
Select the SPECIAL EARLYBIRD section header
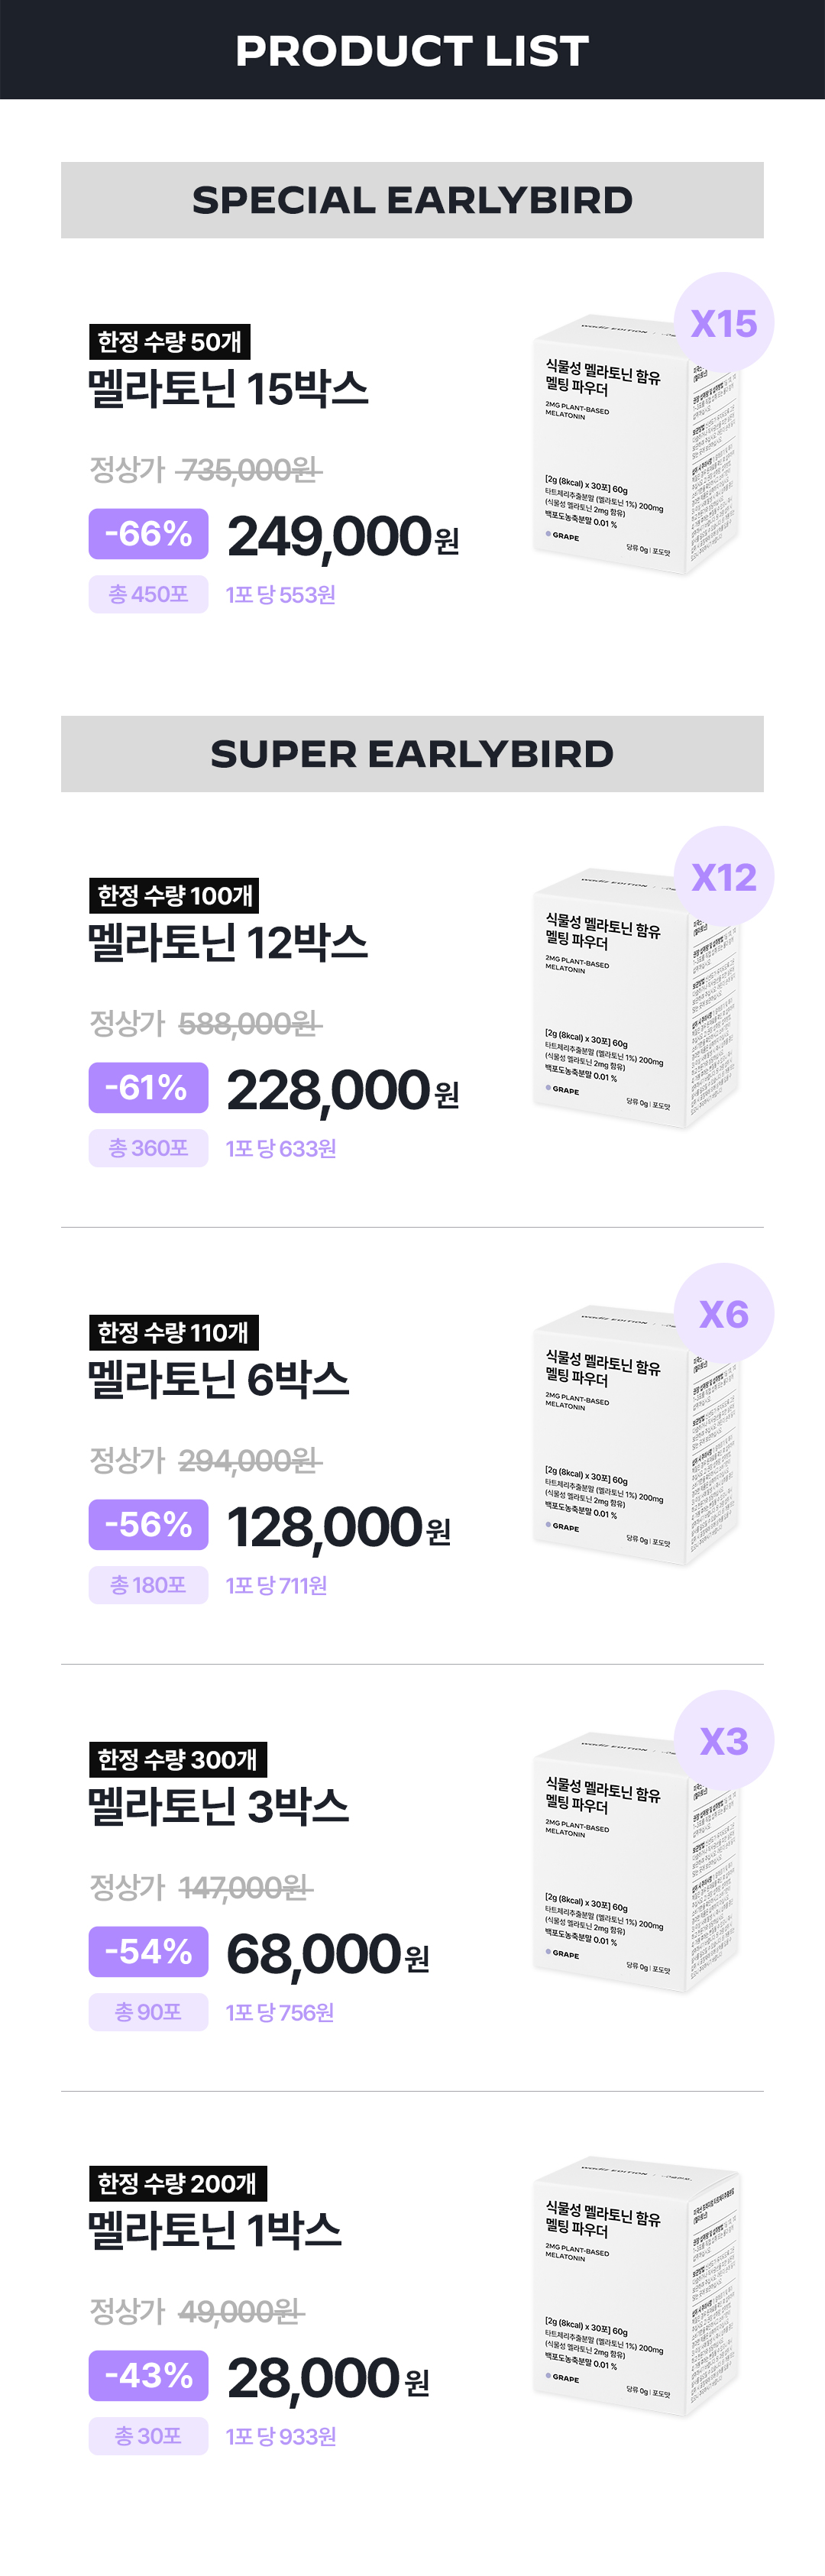point(412,200)
